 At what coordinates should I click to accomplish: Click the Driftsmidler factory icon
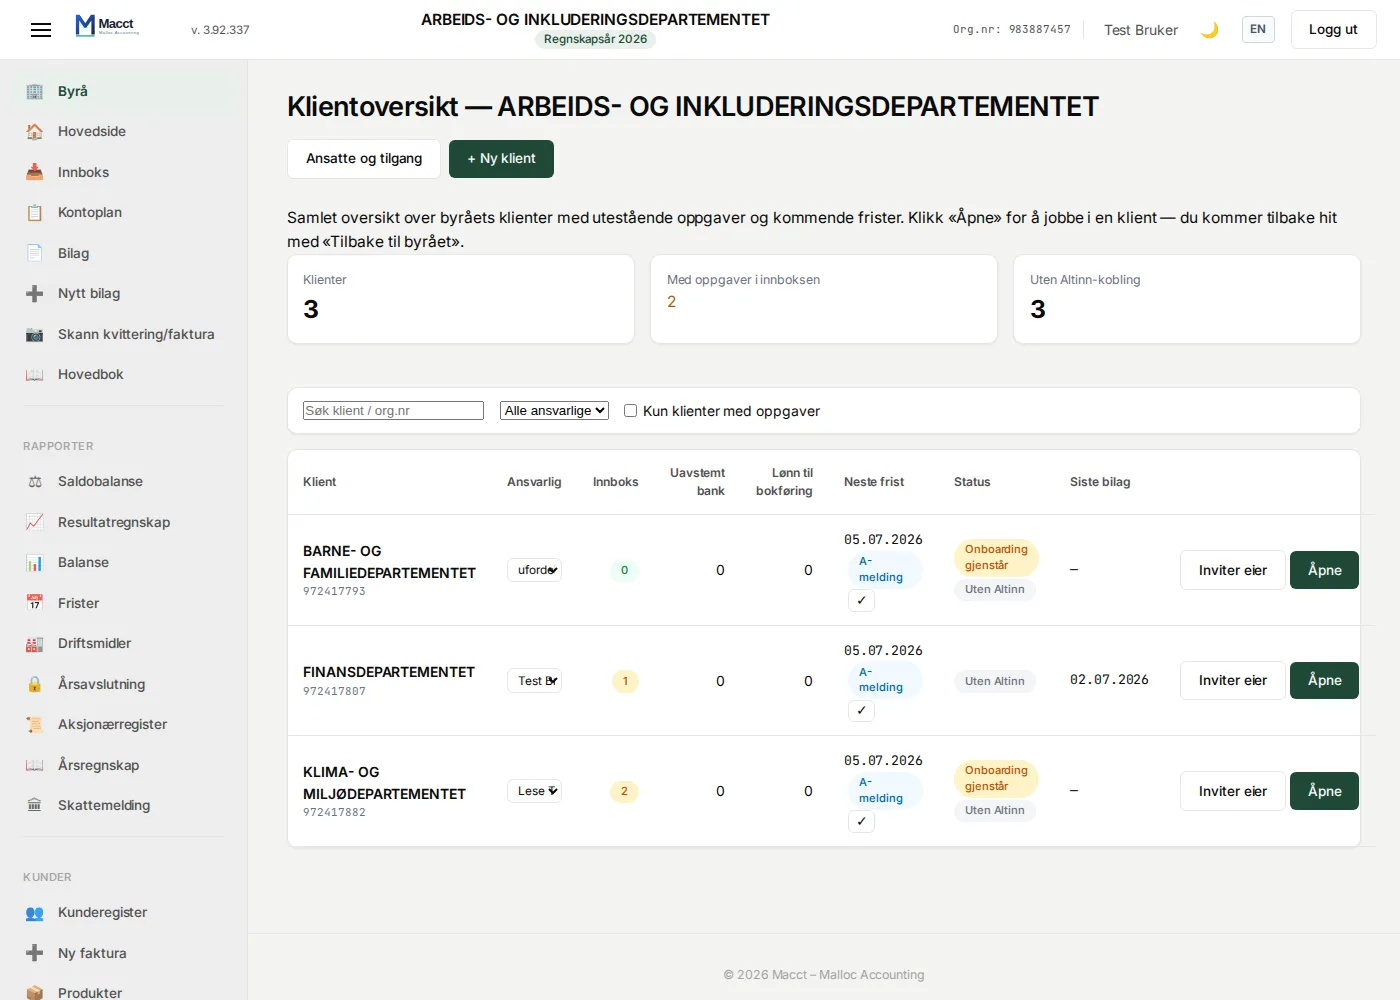[x=35, y=644]
